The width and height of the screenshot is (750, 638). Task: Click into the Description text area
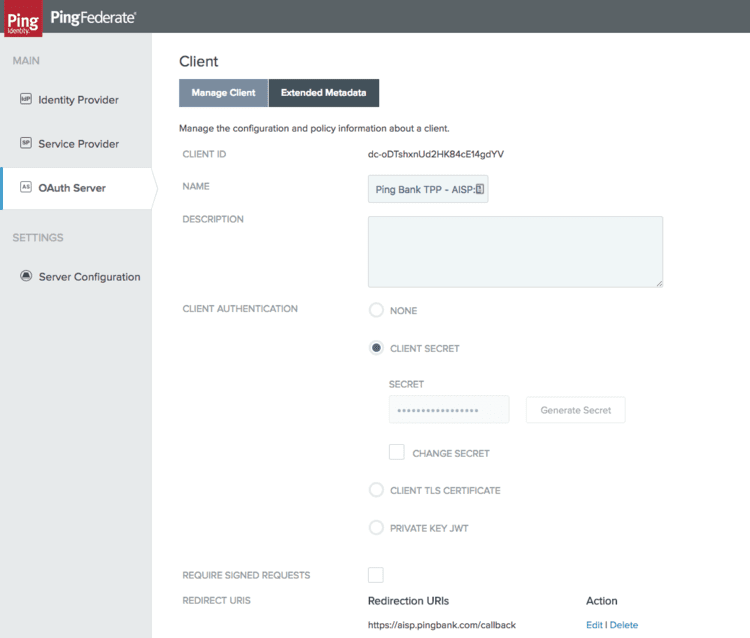click(515, 252)
